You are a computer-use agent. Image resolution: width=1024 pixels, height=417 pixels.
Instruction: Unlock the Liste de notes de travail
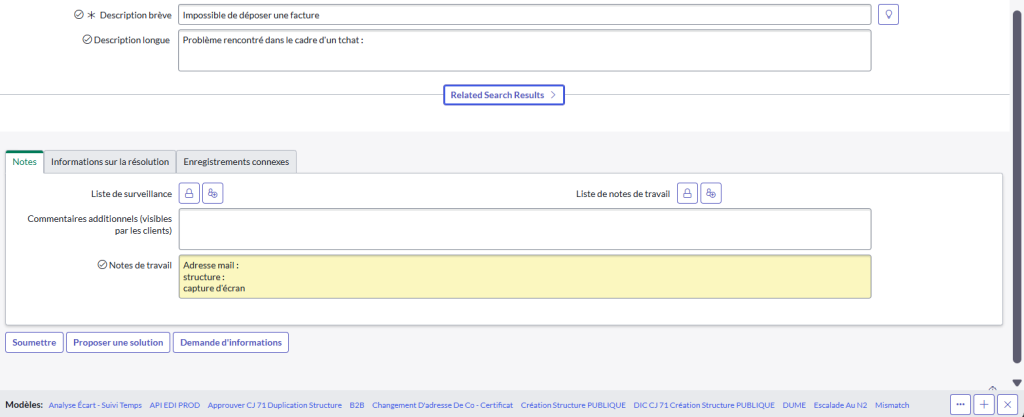pyautogui.click(x=687, y=193)
